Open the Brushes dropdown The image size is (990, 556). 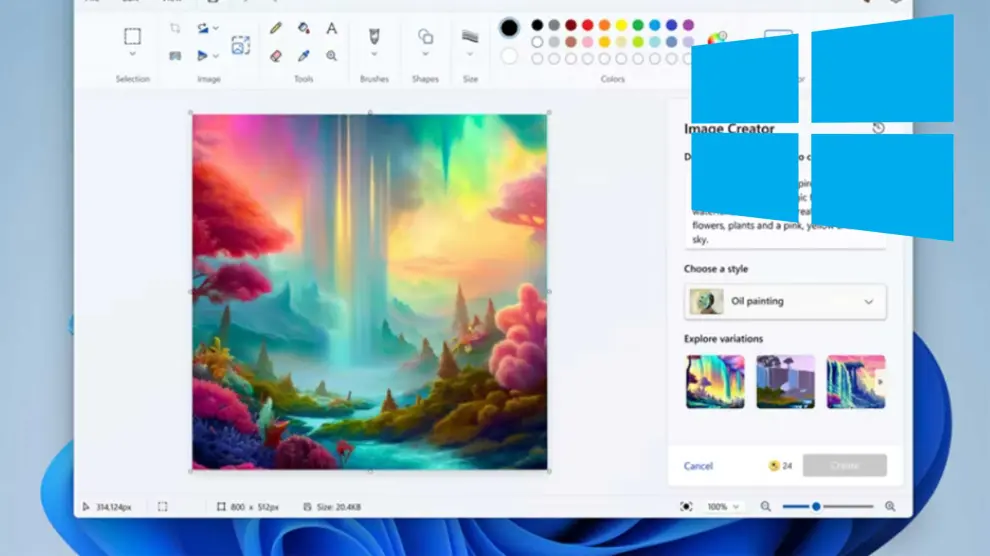[374, 54]
